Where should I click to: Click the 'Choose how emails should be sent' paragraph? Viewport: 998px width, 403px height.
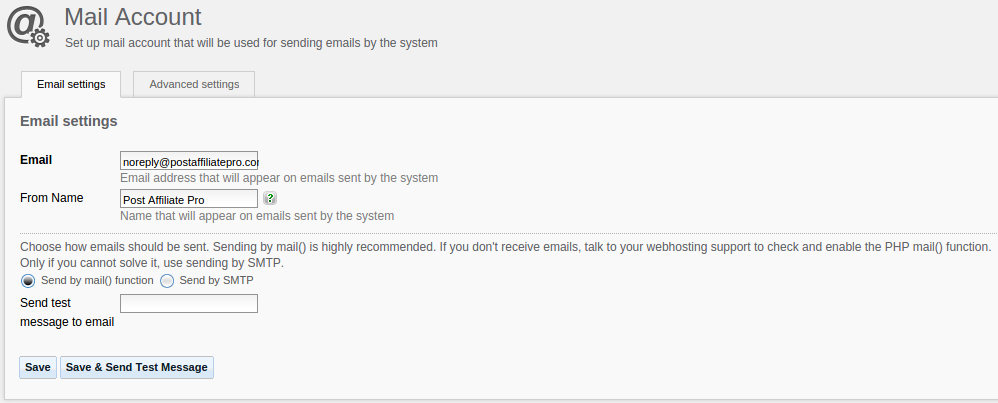506,255
